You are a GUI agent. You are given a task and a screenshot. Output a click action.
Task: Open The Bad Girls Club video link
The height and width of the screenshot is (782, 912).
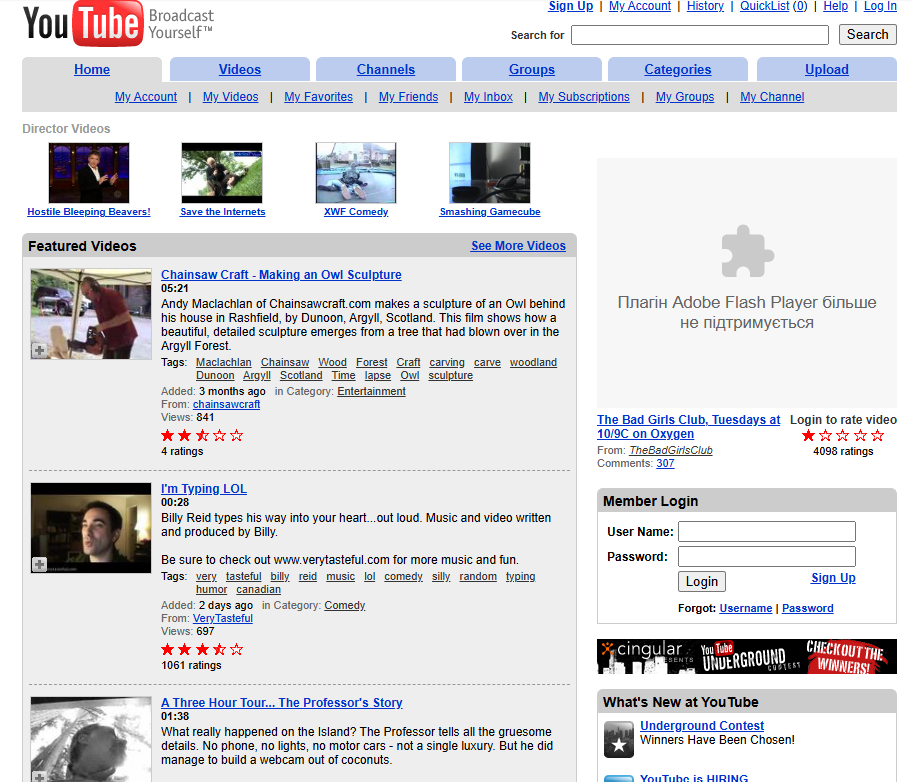tap(689, 426)
